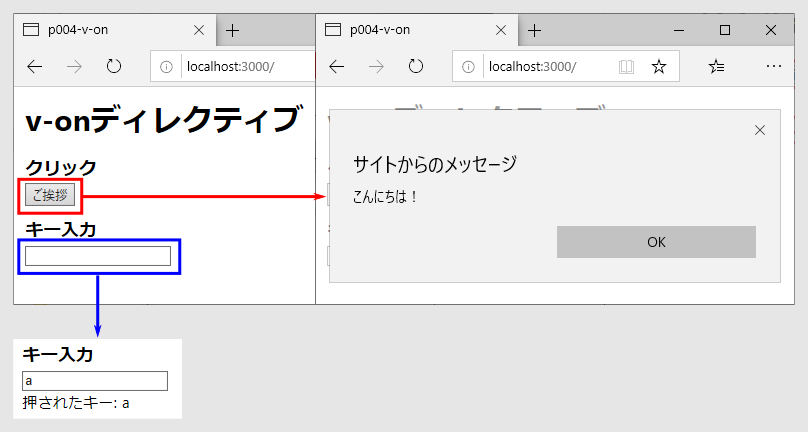Click the ご挨拶 button in left window
This screenshot has height=432, width=808.
(50, 195)
